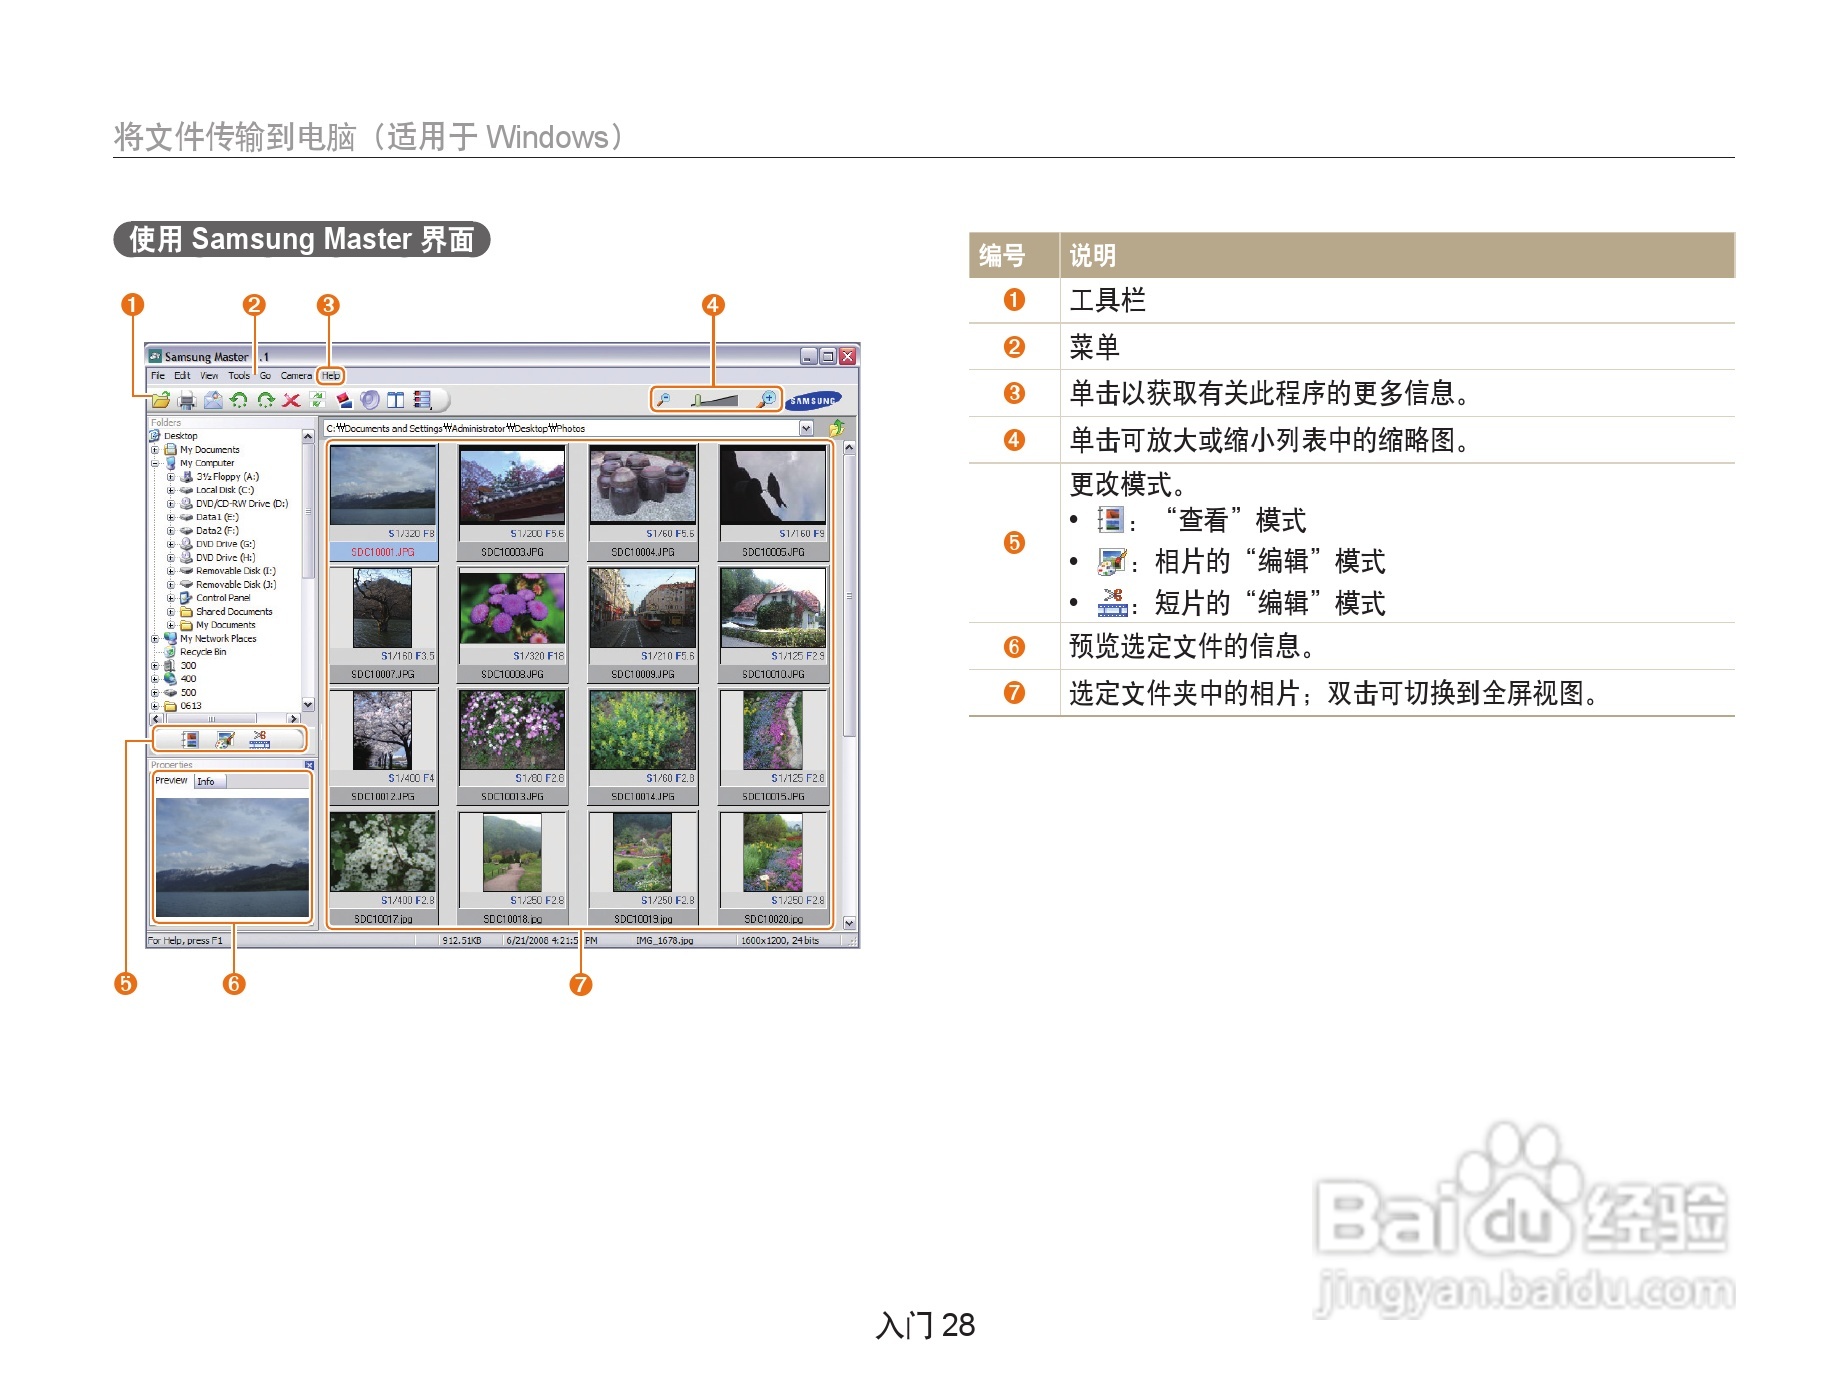This screenshot has height=1395, width=1848.
Task: Close the Properties panel
Action: pos(310,765)
